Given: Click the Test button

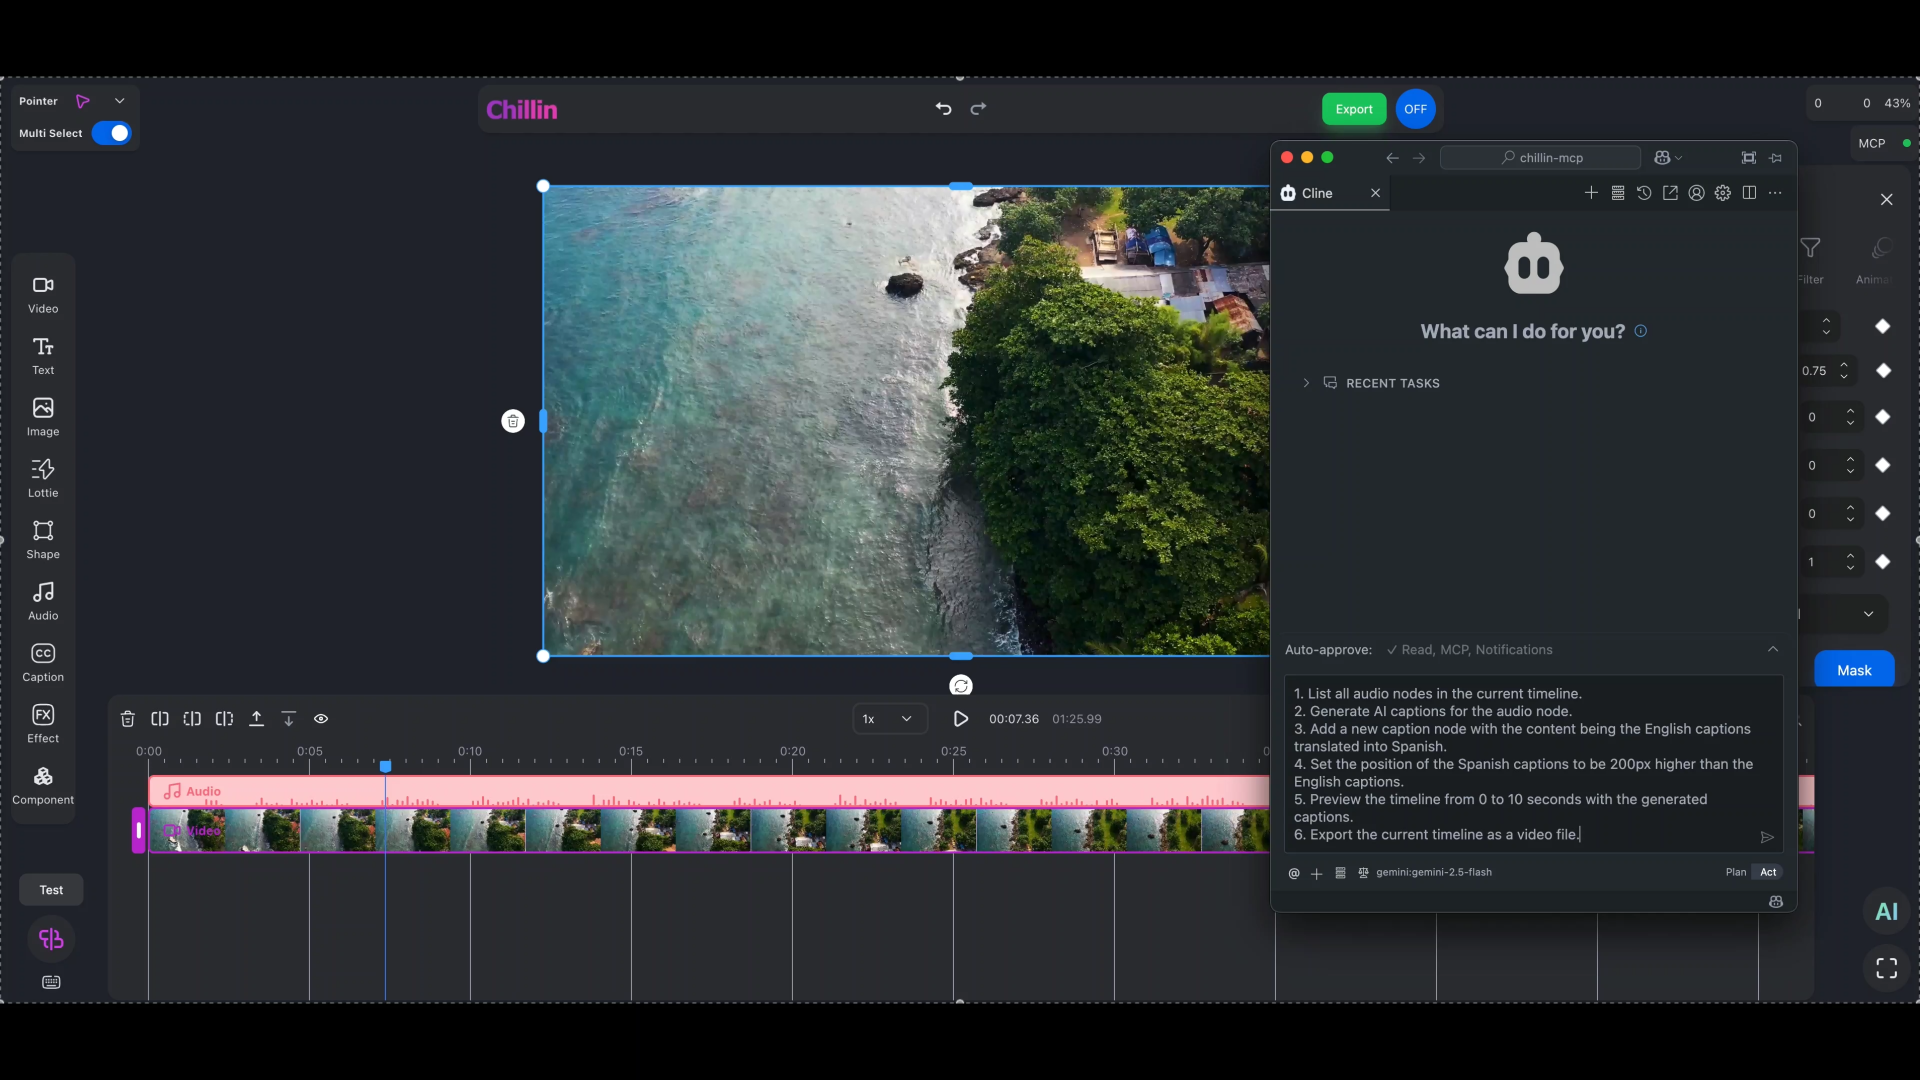Looking at the screenshot, I should click(x=51, y=890).
